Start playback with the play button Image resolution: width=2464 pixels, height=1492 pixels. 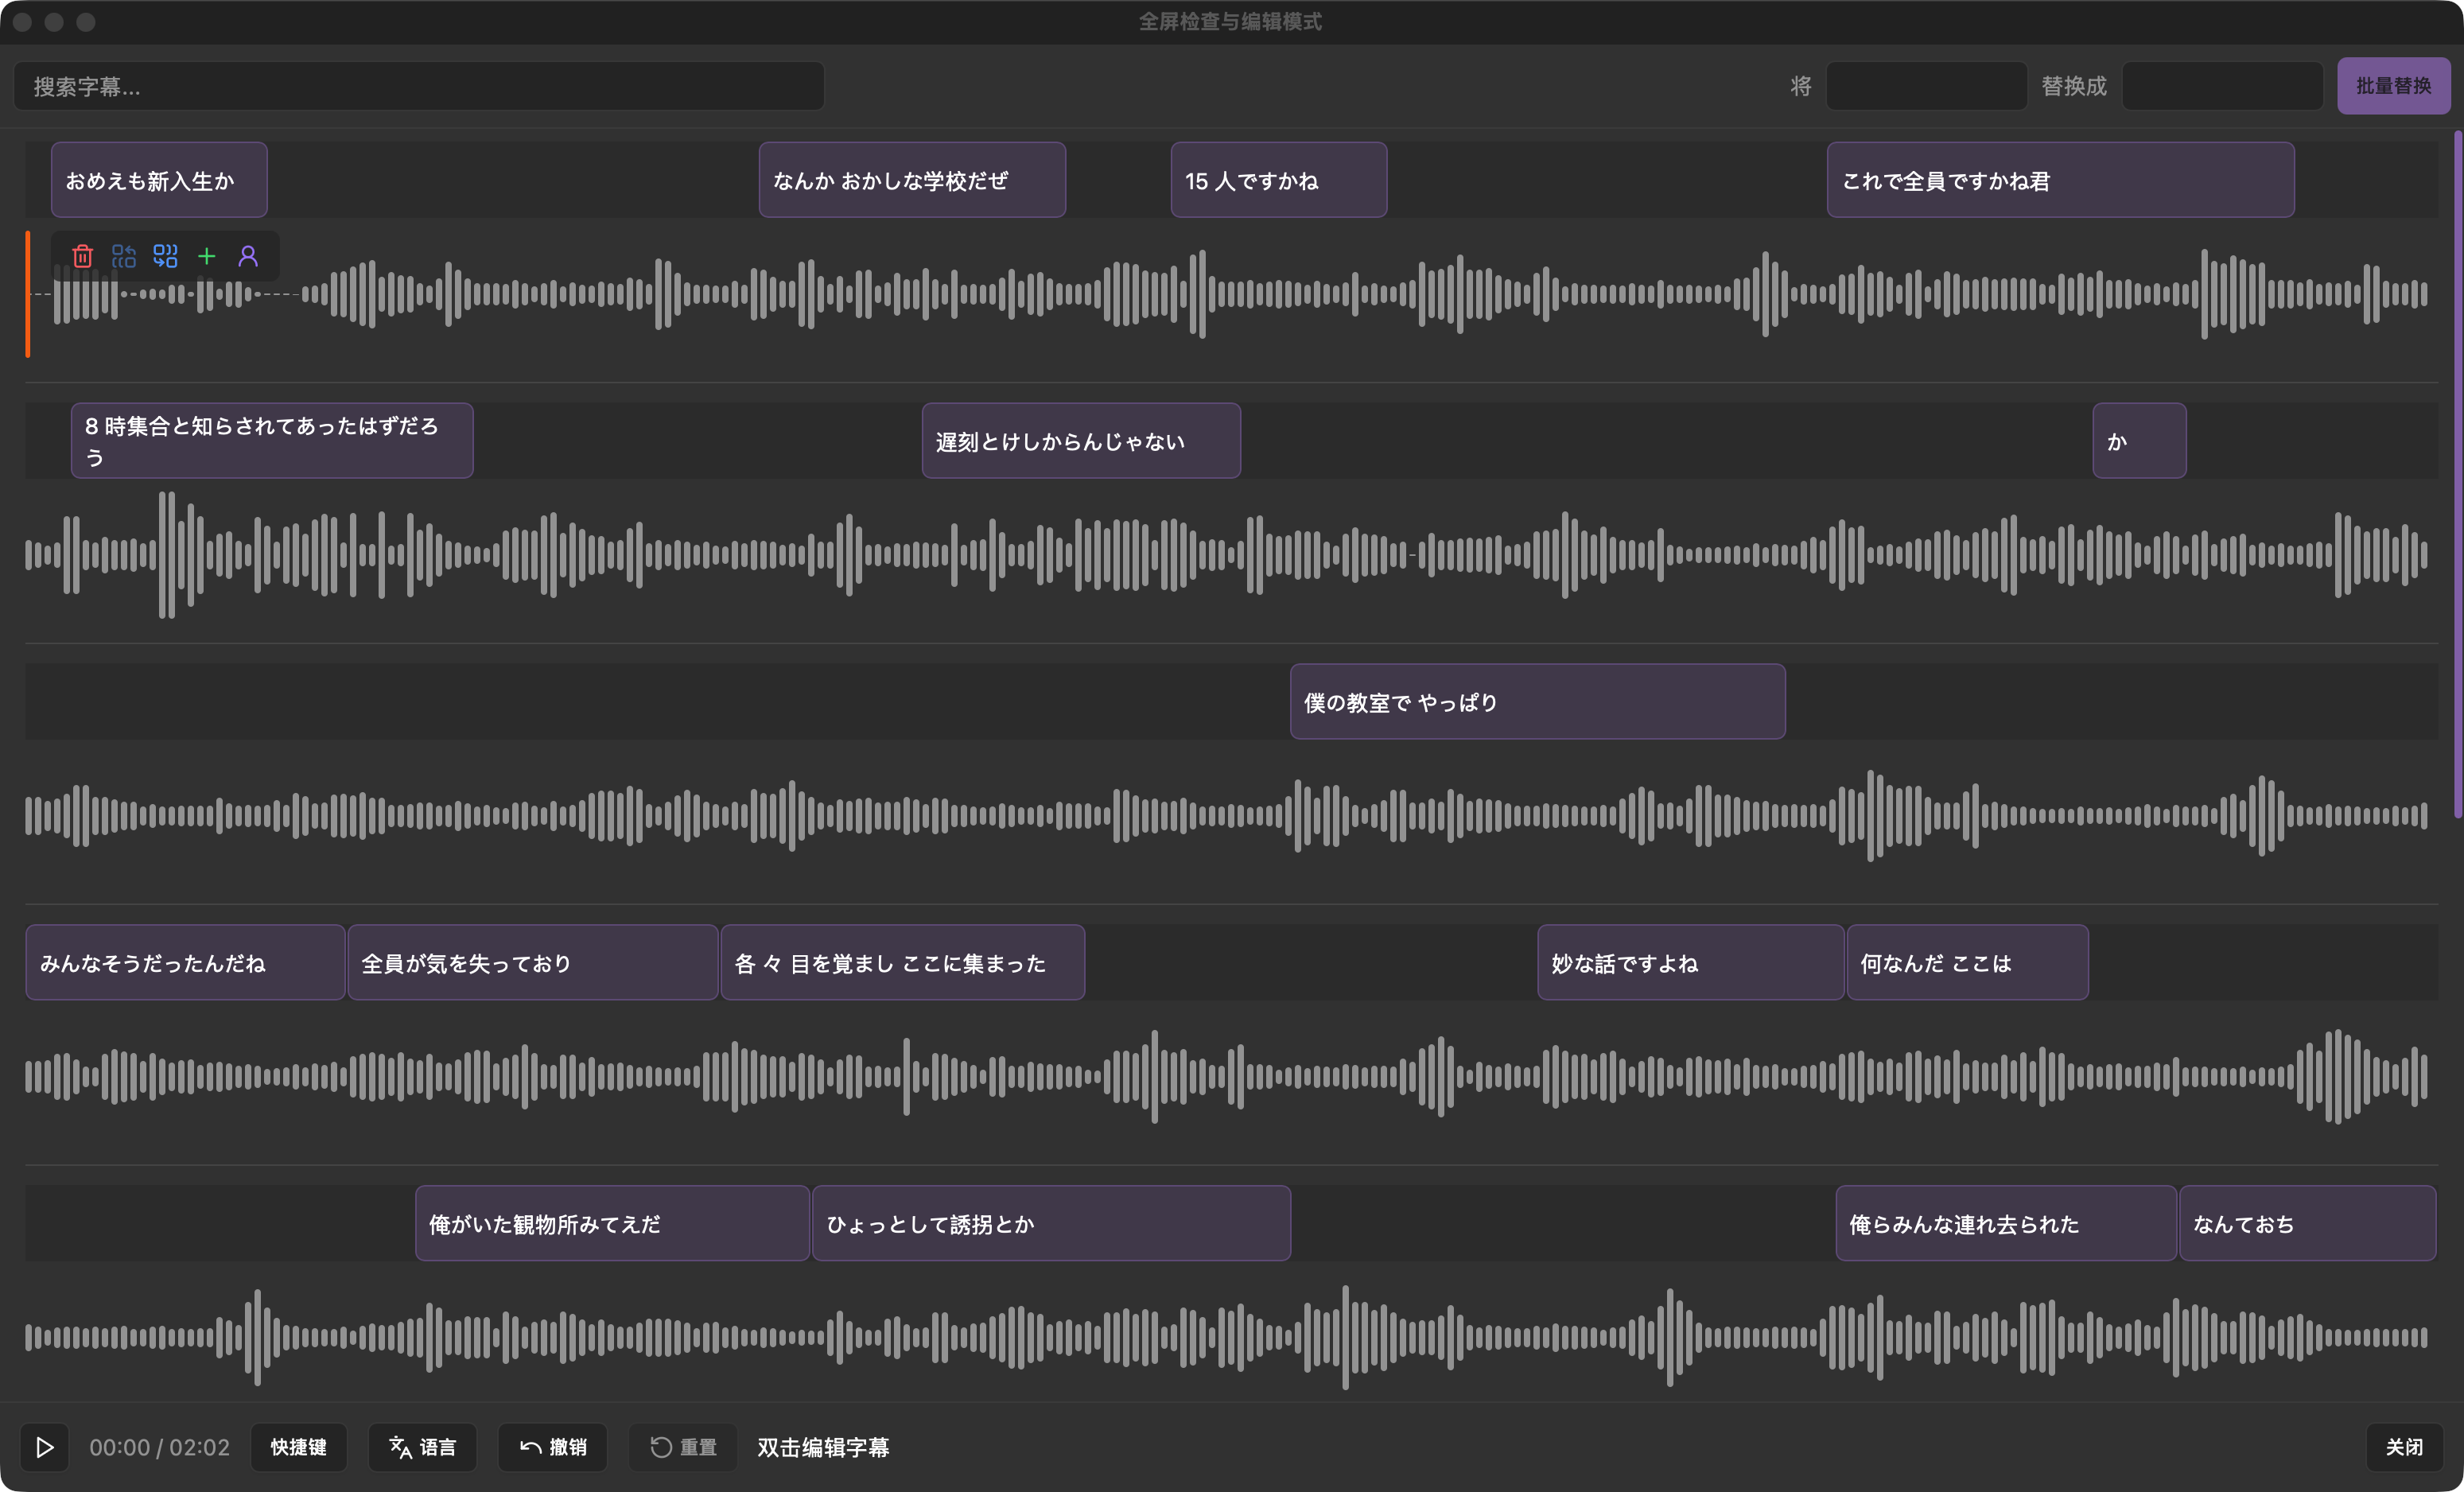tap(44, 1447)
